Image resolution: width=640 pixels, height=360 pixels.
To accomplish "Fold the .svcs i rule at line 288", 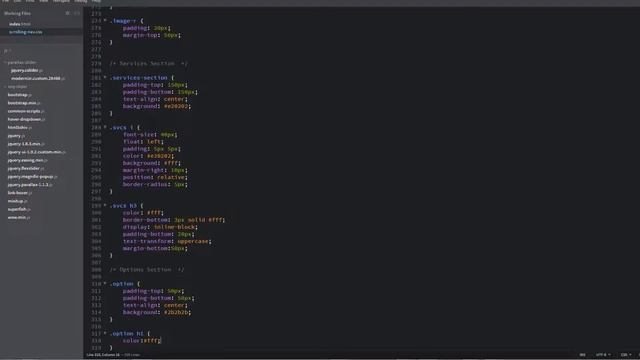I will tap(105, 127).
